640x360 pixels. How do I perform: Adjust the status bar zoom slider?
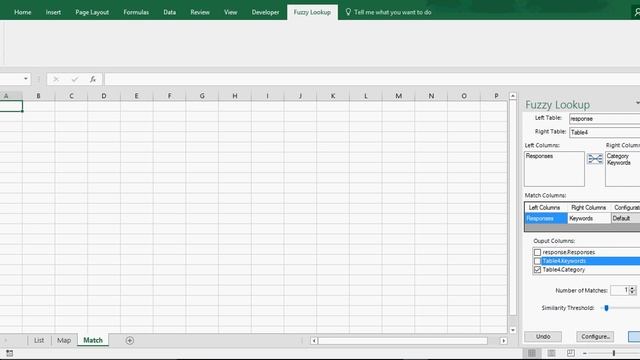(614, 353)
